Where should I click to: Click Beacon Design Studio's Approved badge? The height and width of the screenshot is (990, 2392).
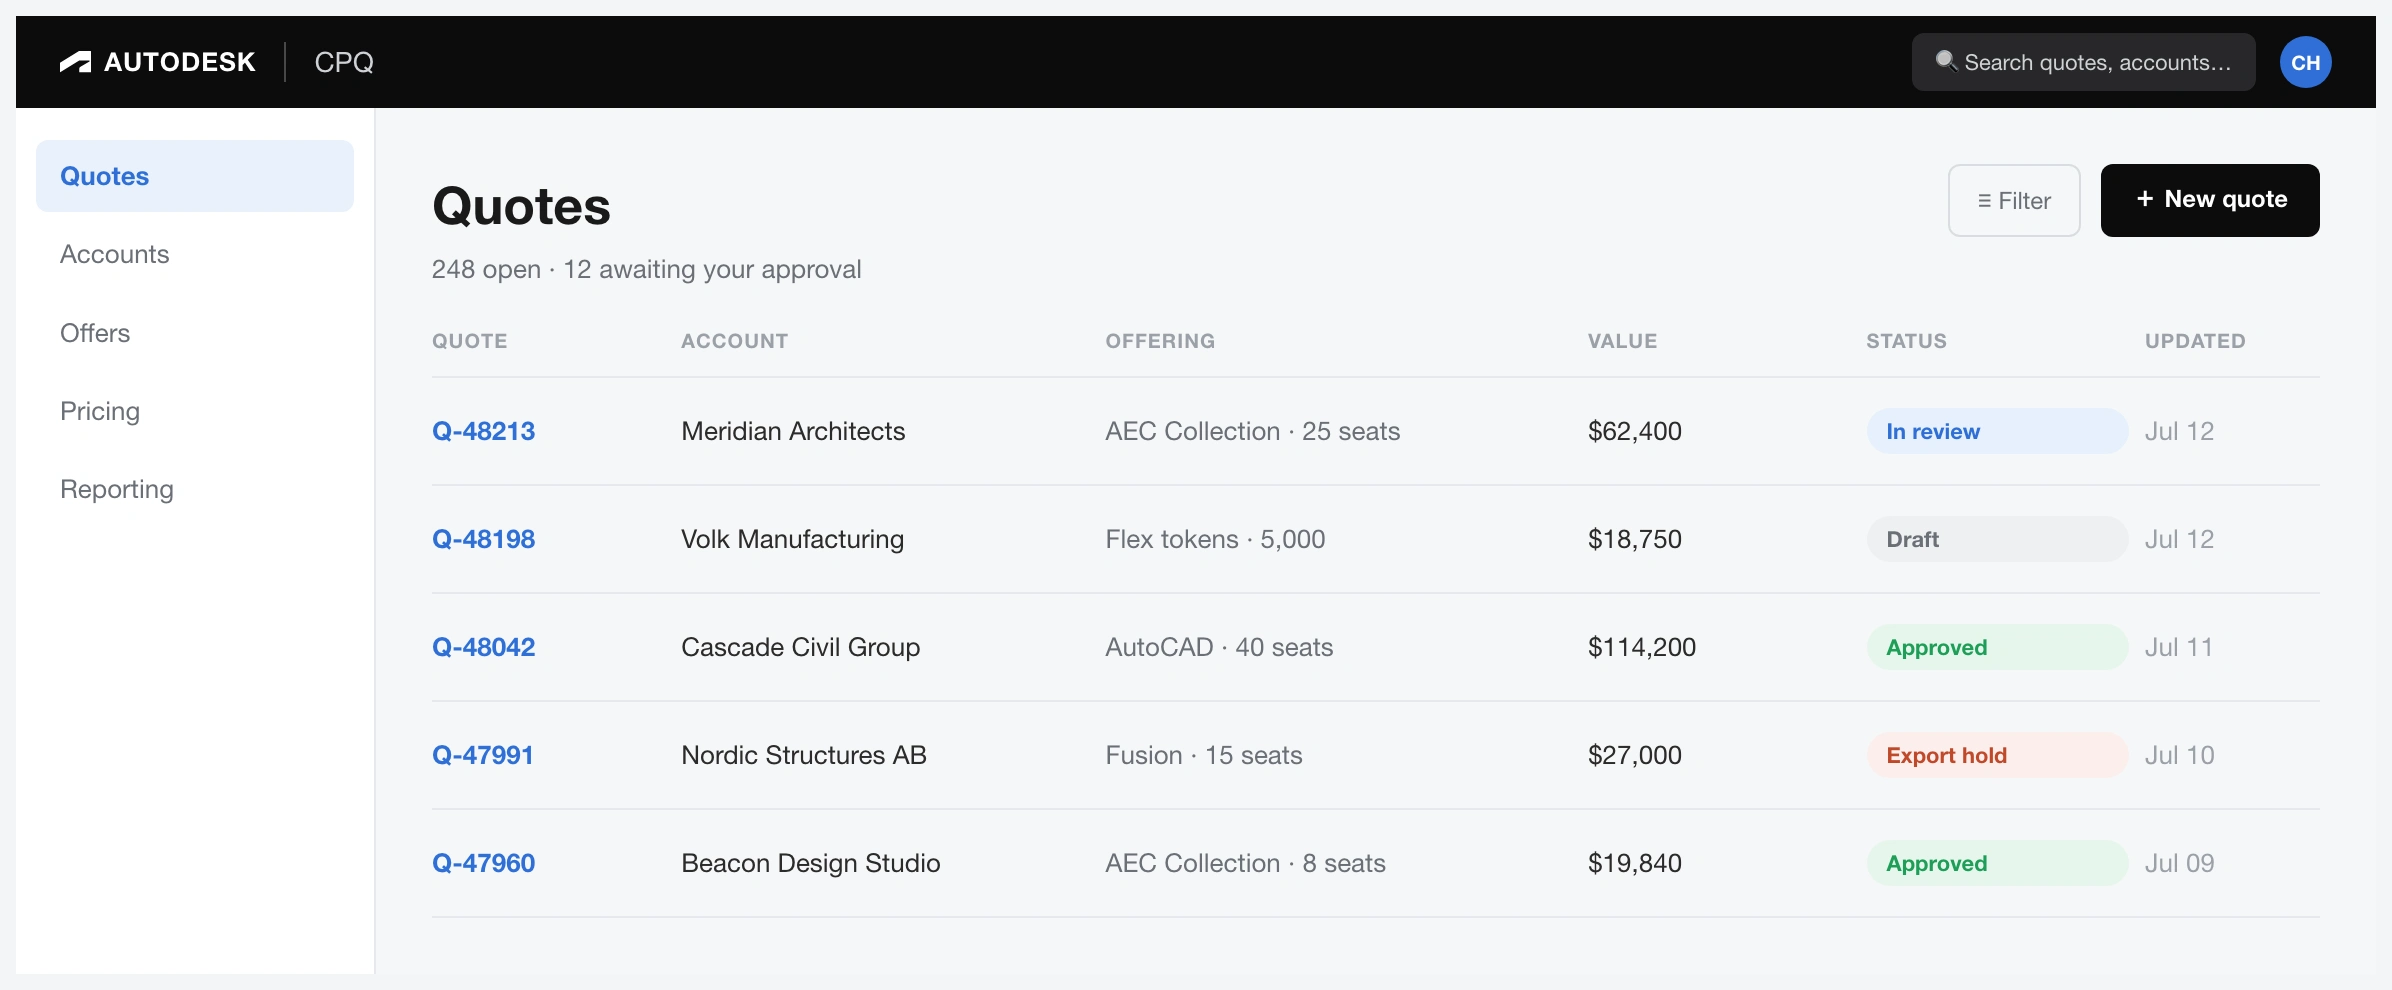pos(1997,863)
